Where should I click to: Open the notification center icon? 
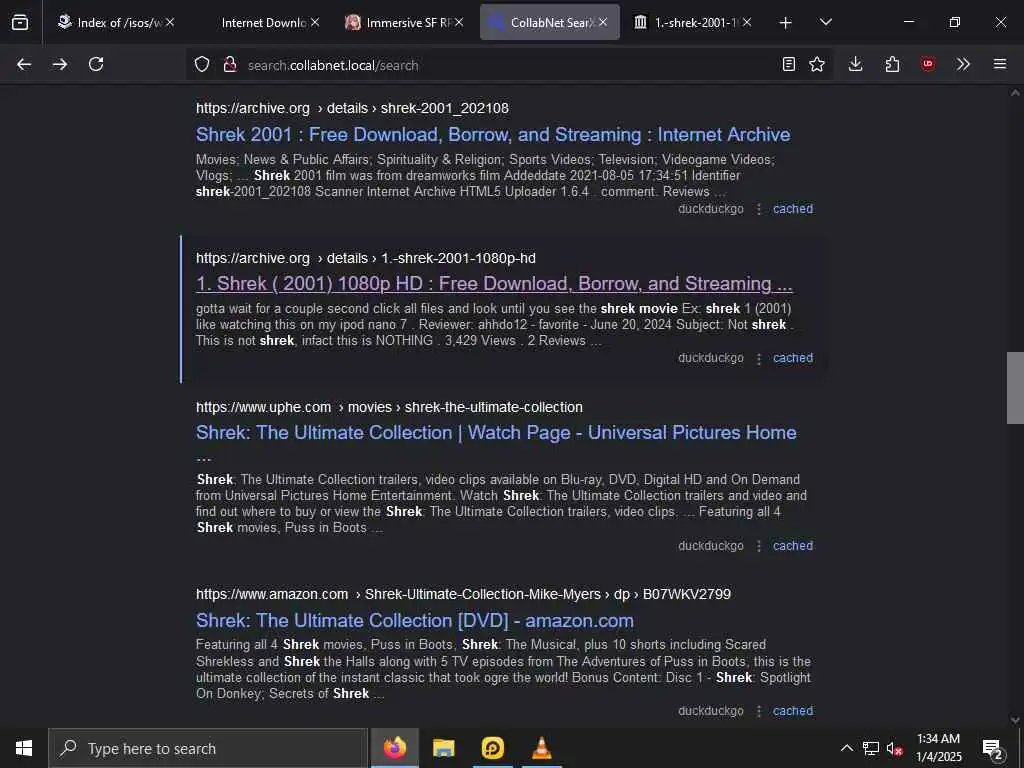click(x=992, y=748)
